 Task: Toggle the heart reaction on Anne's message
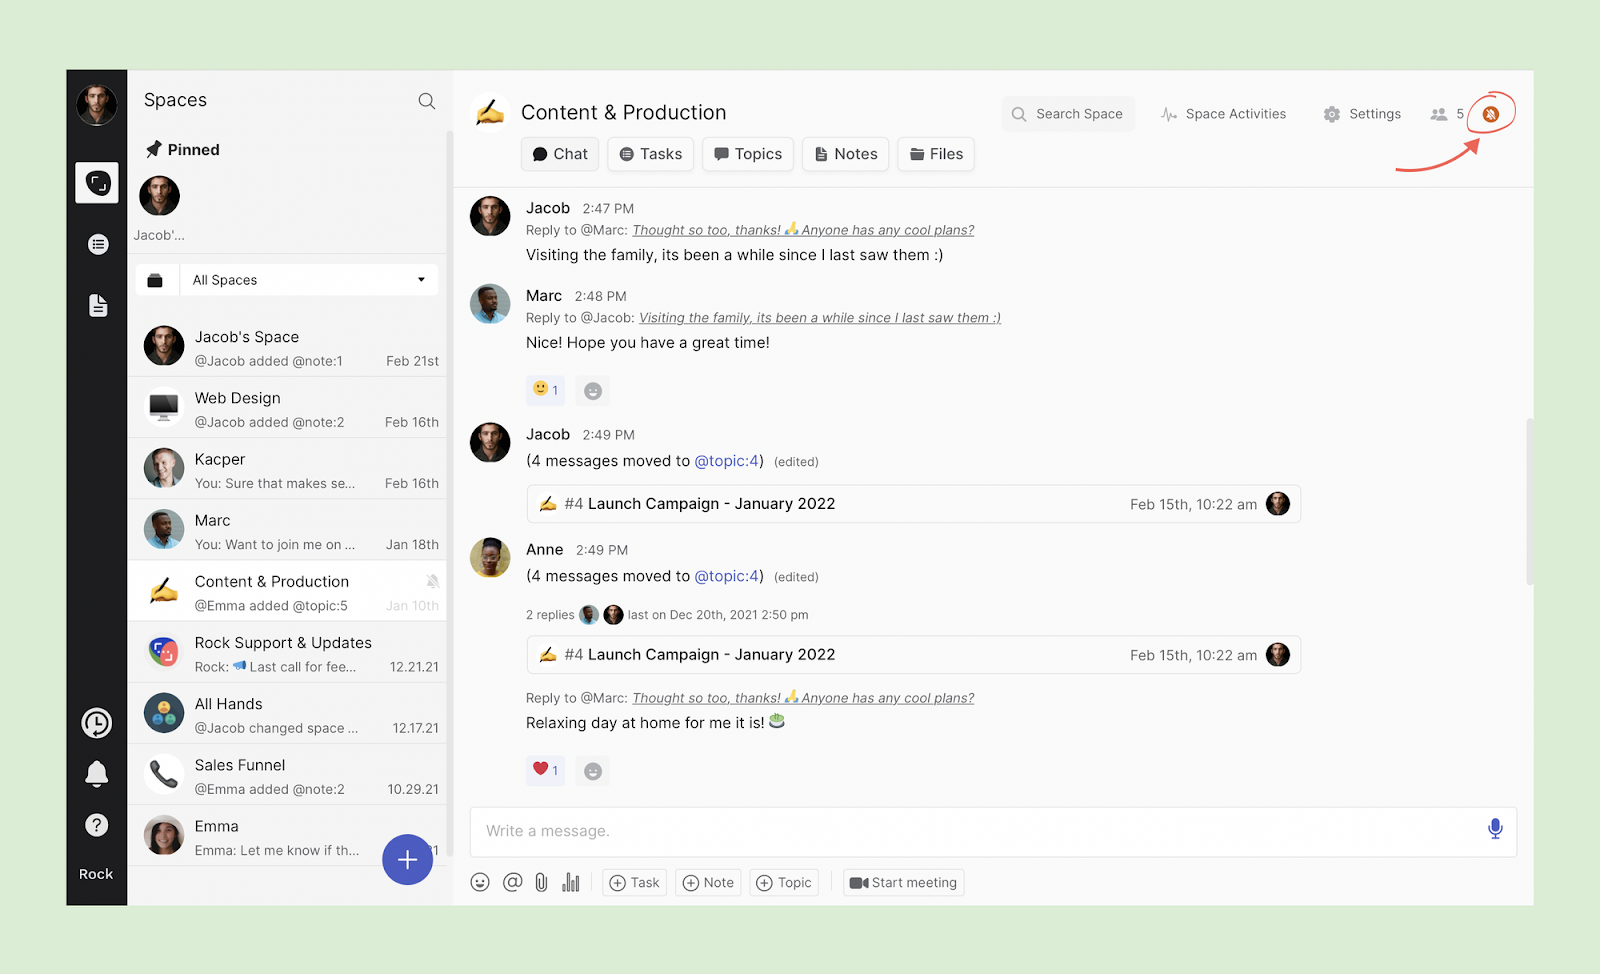(x=545, y=770)
